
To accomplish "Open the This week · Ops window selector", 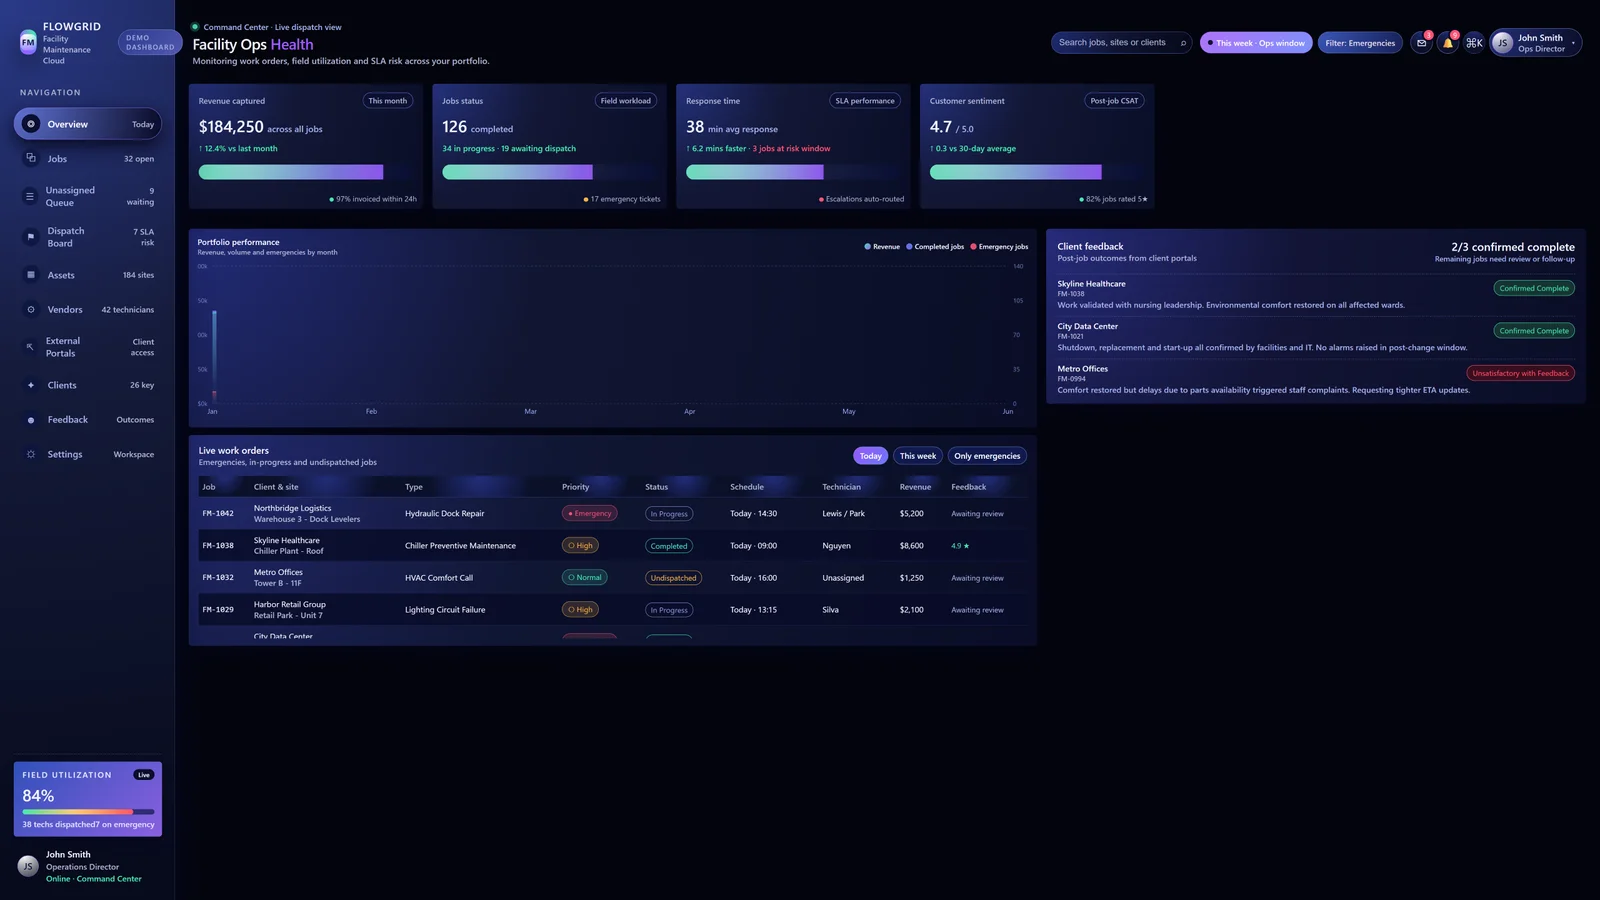I will click(x=1256, y=42).
